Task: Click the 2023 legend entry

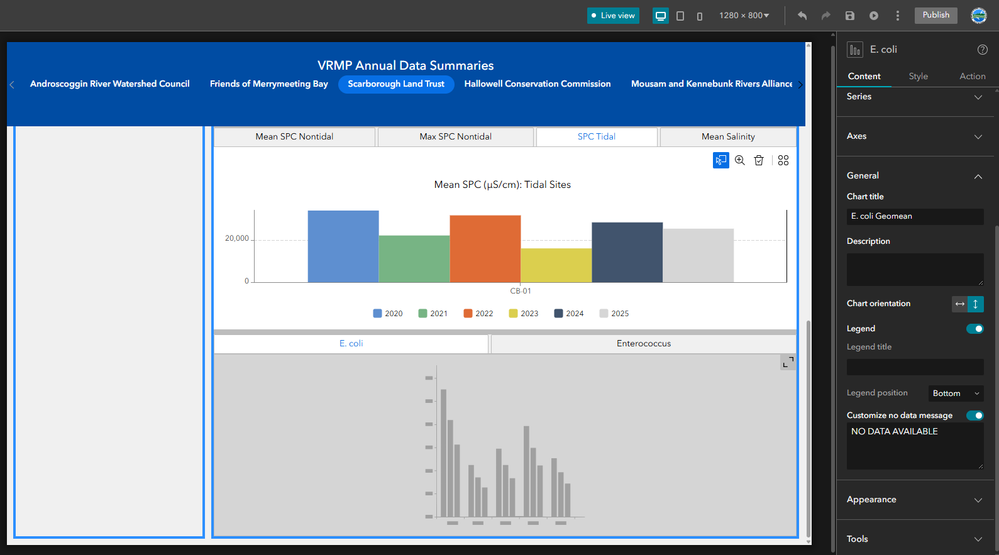Action: click(x=523, y=314)
